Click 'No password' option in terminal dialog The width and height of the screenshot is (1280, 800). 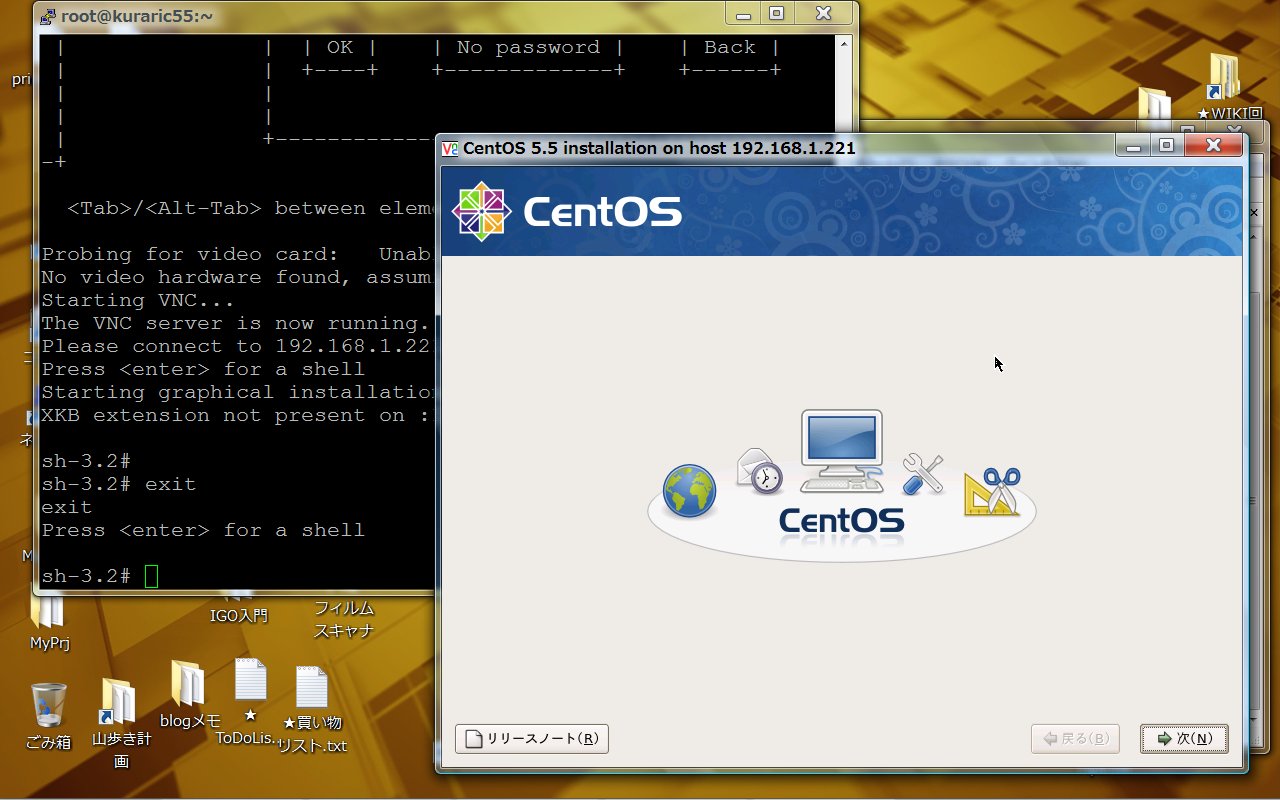[528, 47]
